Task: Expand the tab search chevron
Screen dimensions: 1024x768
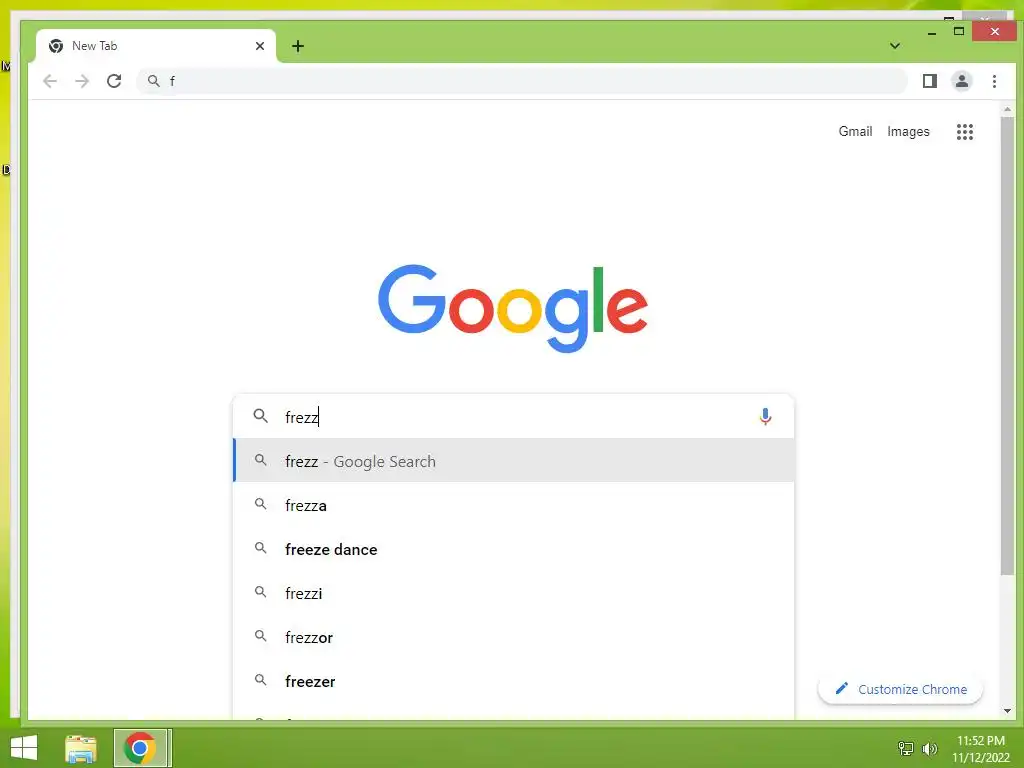Action: [895, 46]
